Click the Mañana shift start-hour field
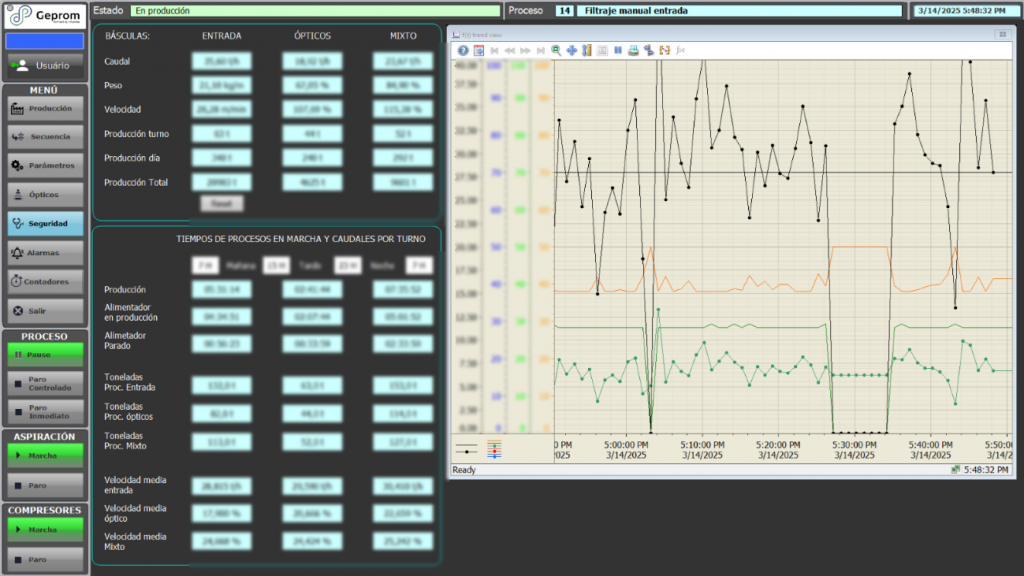1024x576 pixels. [x=203, y=265]
